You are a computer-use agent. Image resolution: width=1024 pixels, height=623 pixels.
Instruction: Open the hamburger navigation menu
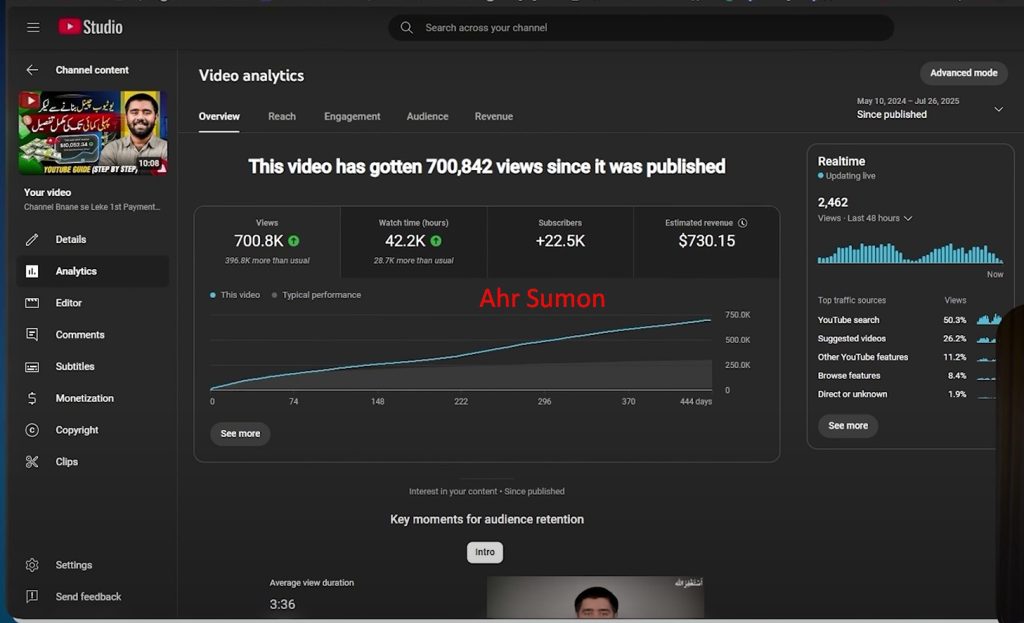(x=32, y=27)
